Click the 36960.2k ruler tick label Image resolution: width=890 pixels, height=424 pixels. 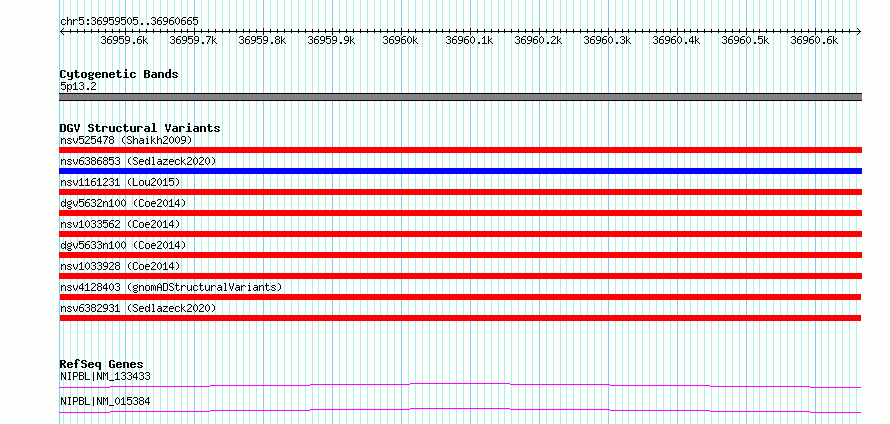538,40
